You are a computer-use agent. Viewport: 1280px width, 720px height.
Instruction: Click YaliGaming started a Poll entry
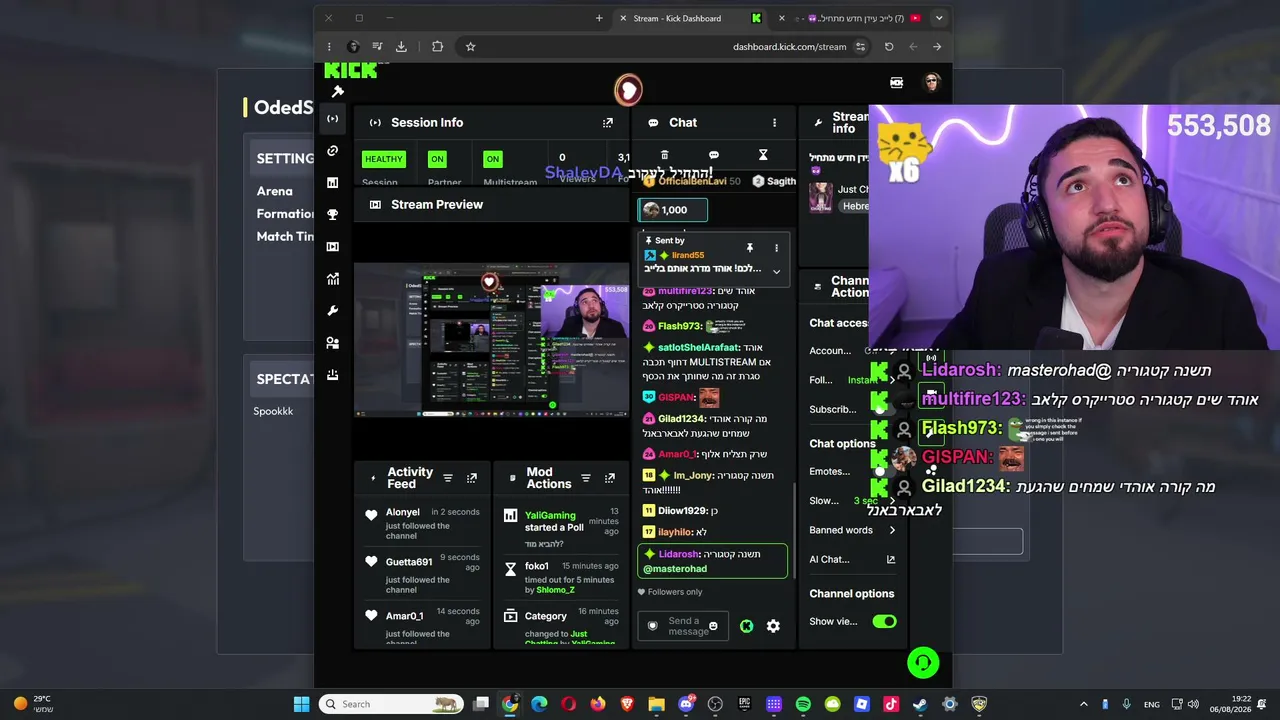[x=562, y=527]
